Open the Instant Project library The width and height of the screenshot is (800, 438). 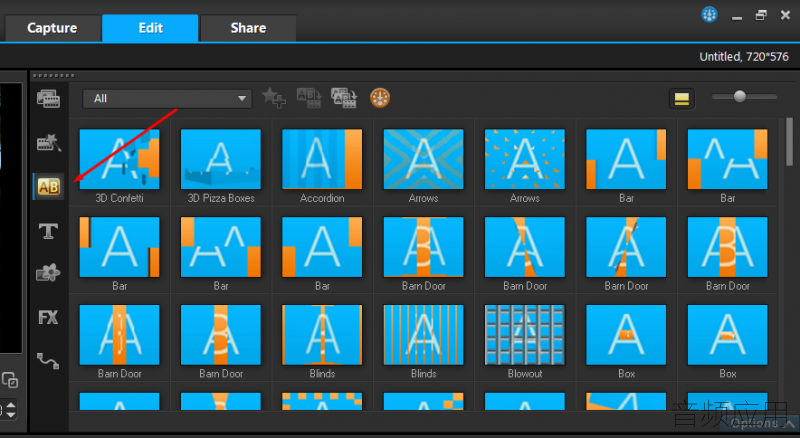pyautogui.click(x=48, y=143)
